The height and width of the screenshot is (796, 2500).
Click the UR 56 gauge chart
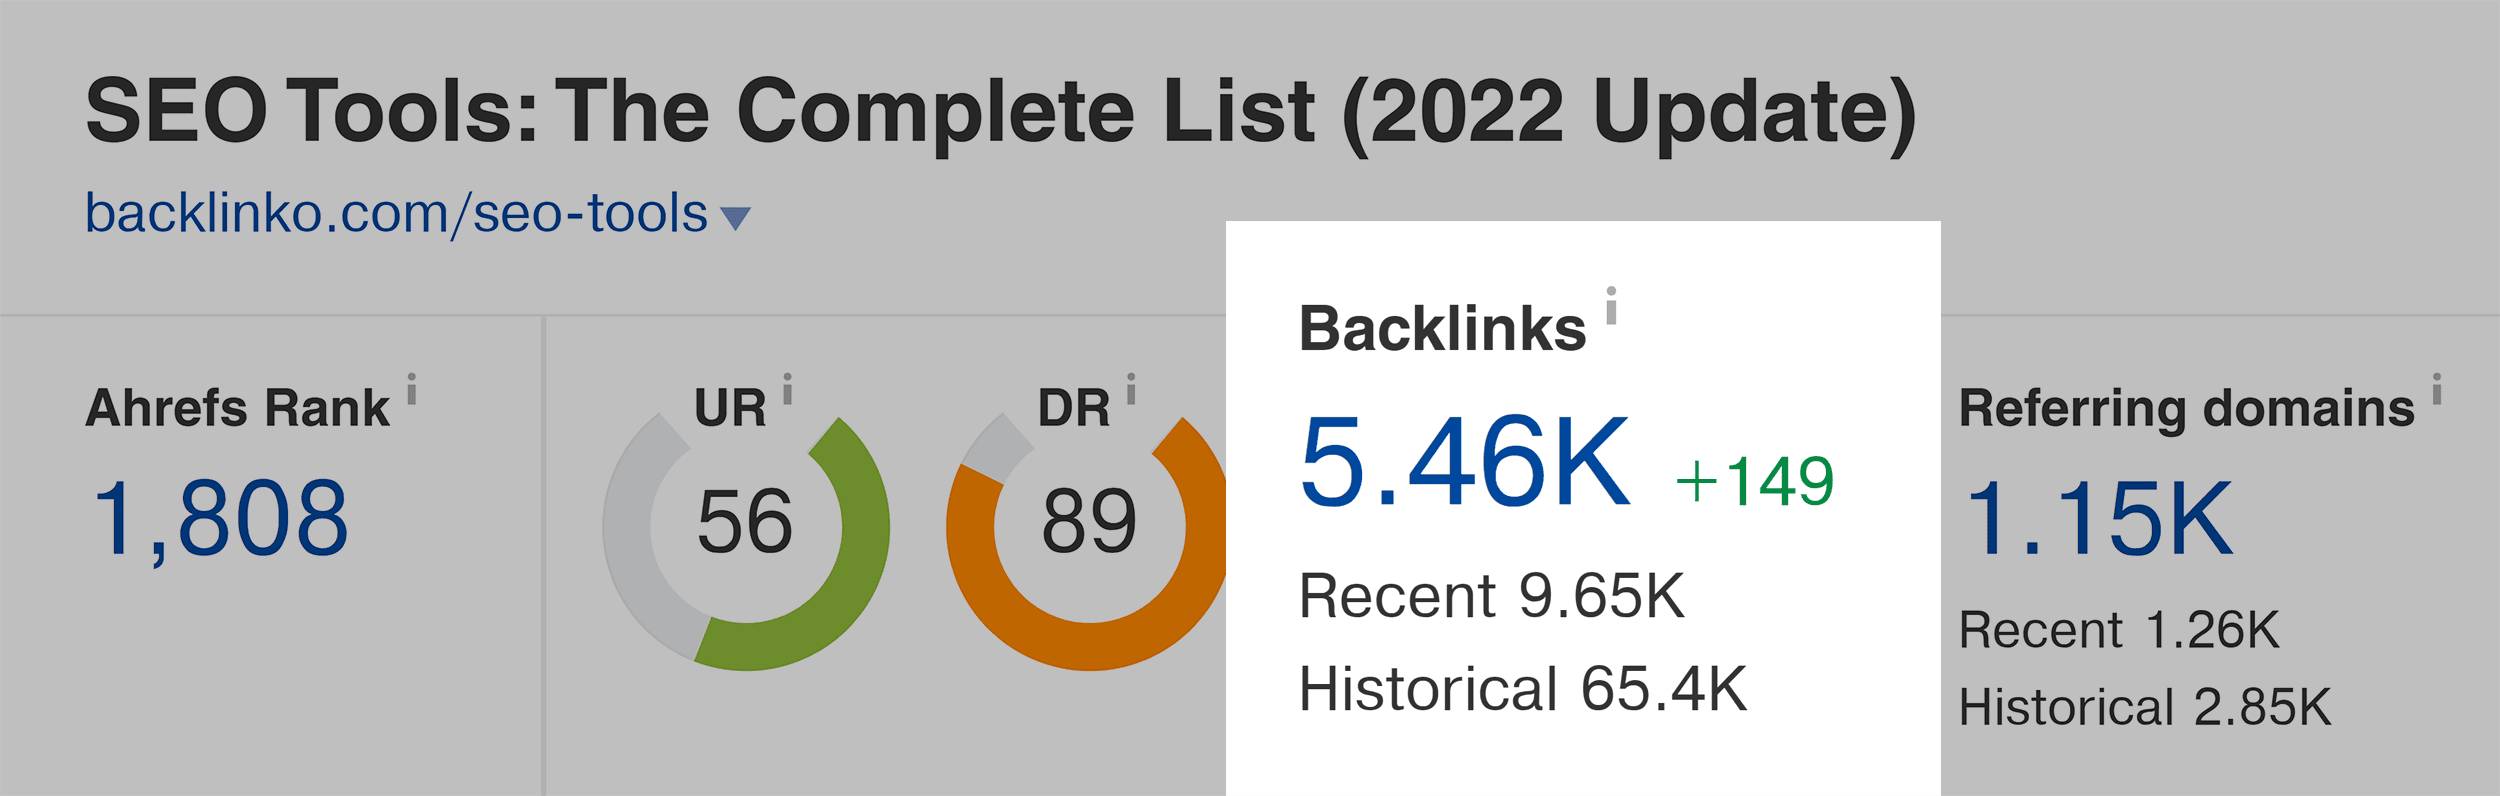[x=746, y=528]
